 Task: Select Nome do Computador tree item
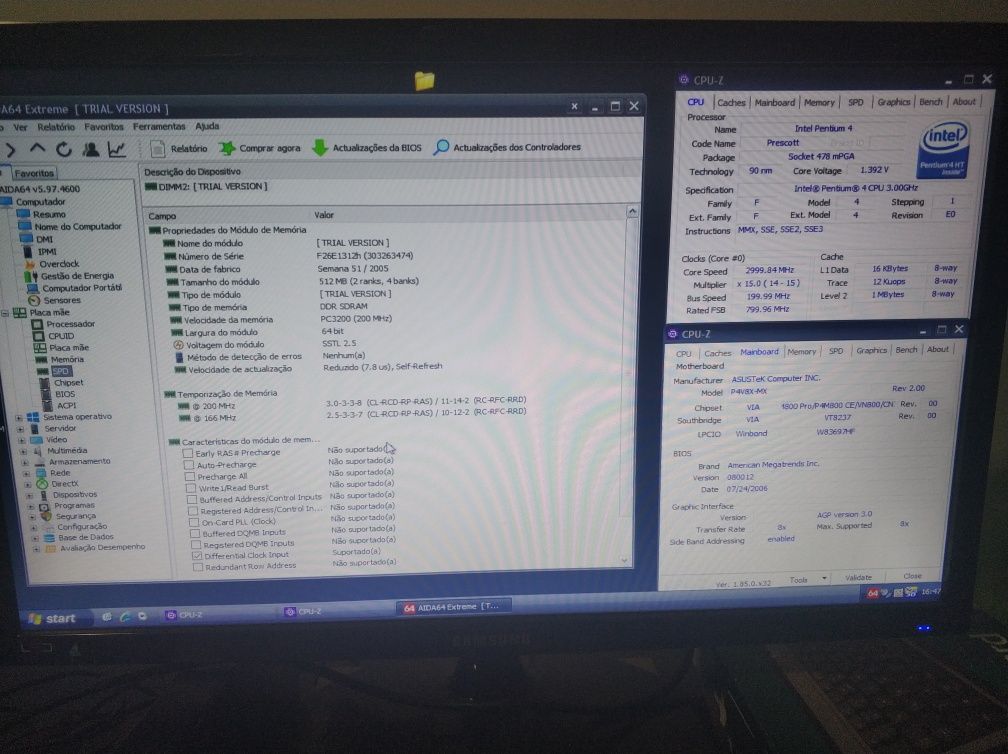[x=70, y=226]
